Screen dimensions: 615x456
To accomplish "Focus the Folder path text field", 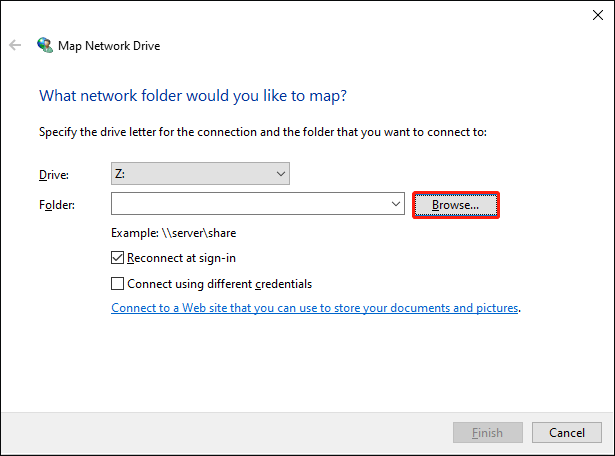I will (x=251, y=203).
